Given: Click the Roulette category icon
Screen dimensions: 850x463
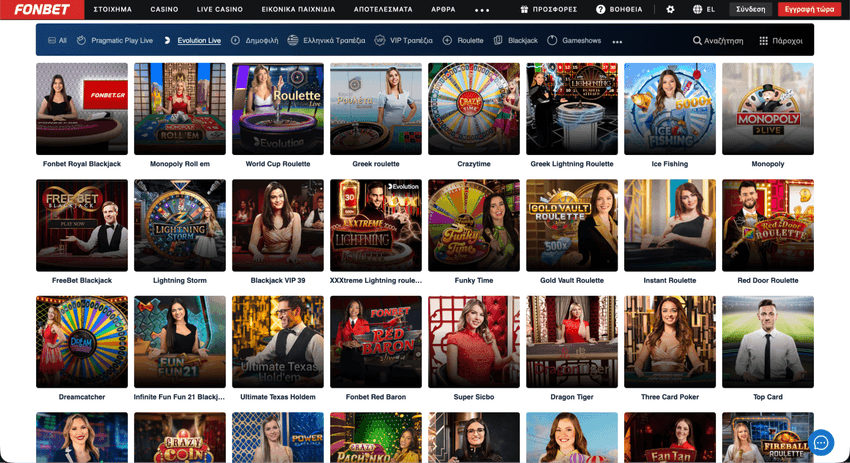Looking at the screenshot, I should [x=447, y=40].
